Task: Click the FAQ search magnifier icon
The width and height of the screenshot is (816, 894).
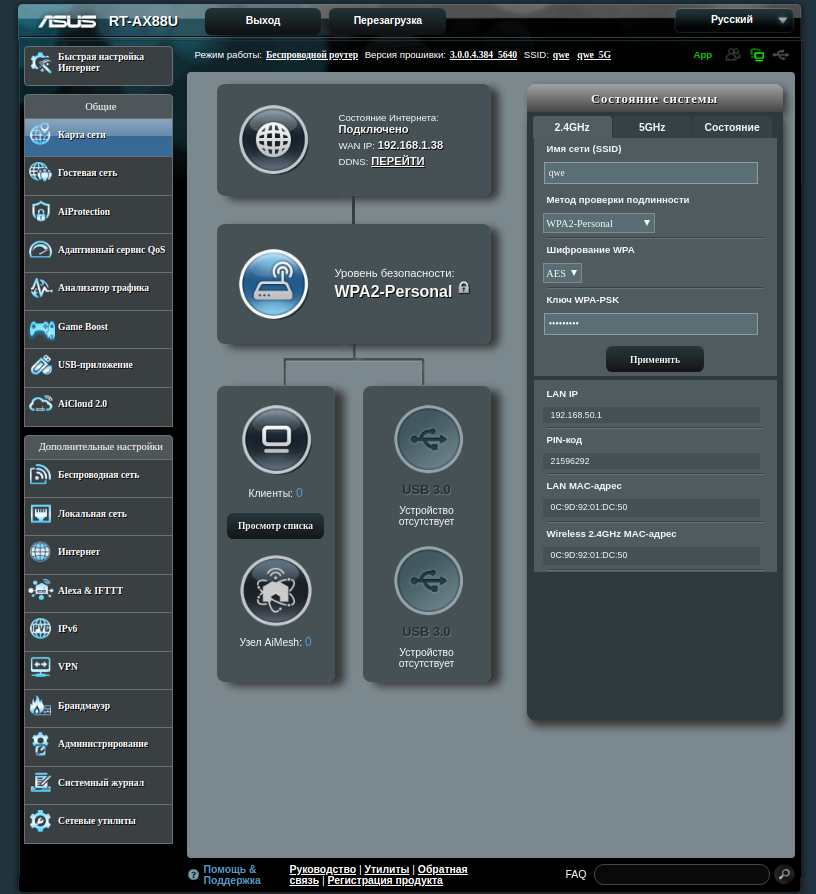Action: pyautogui.click(x=784, y=874)
